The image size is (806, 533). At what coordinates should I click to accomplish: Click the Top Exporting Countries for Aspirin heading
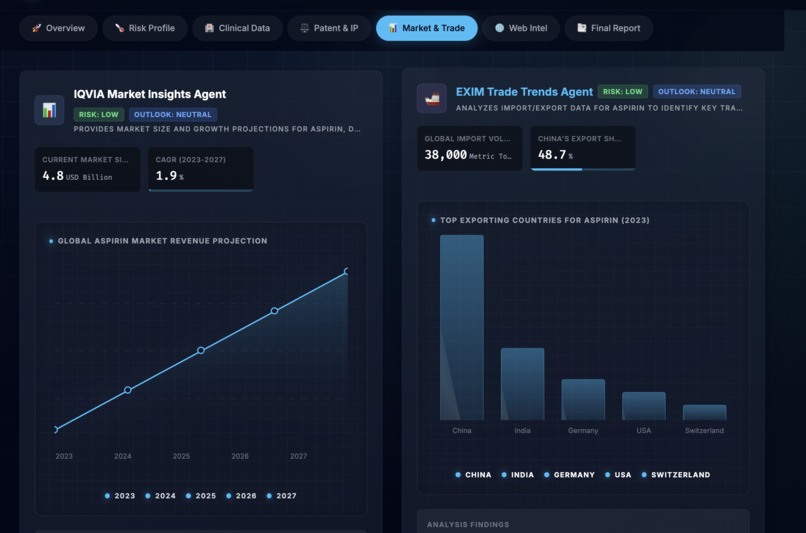tap(545, 220)
